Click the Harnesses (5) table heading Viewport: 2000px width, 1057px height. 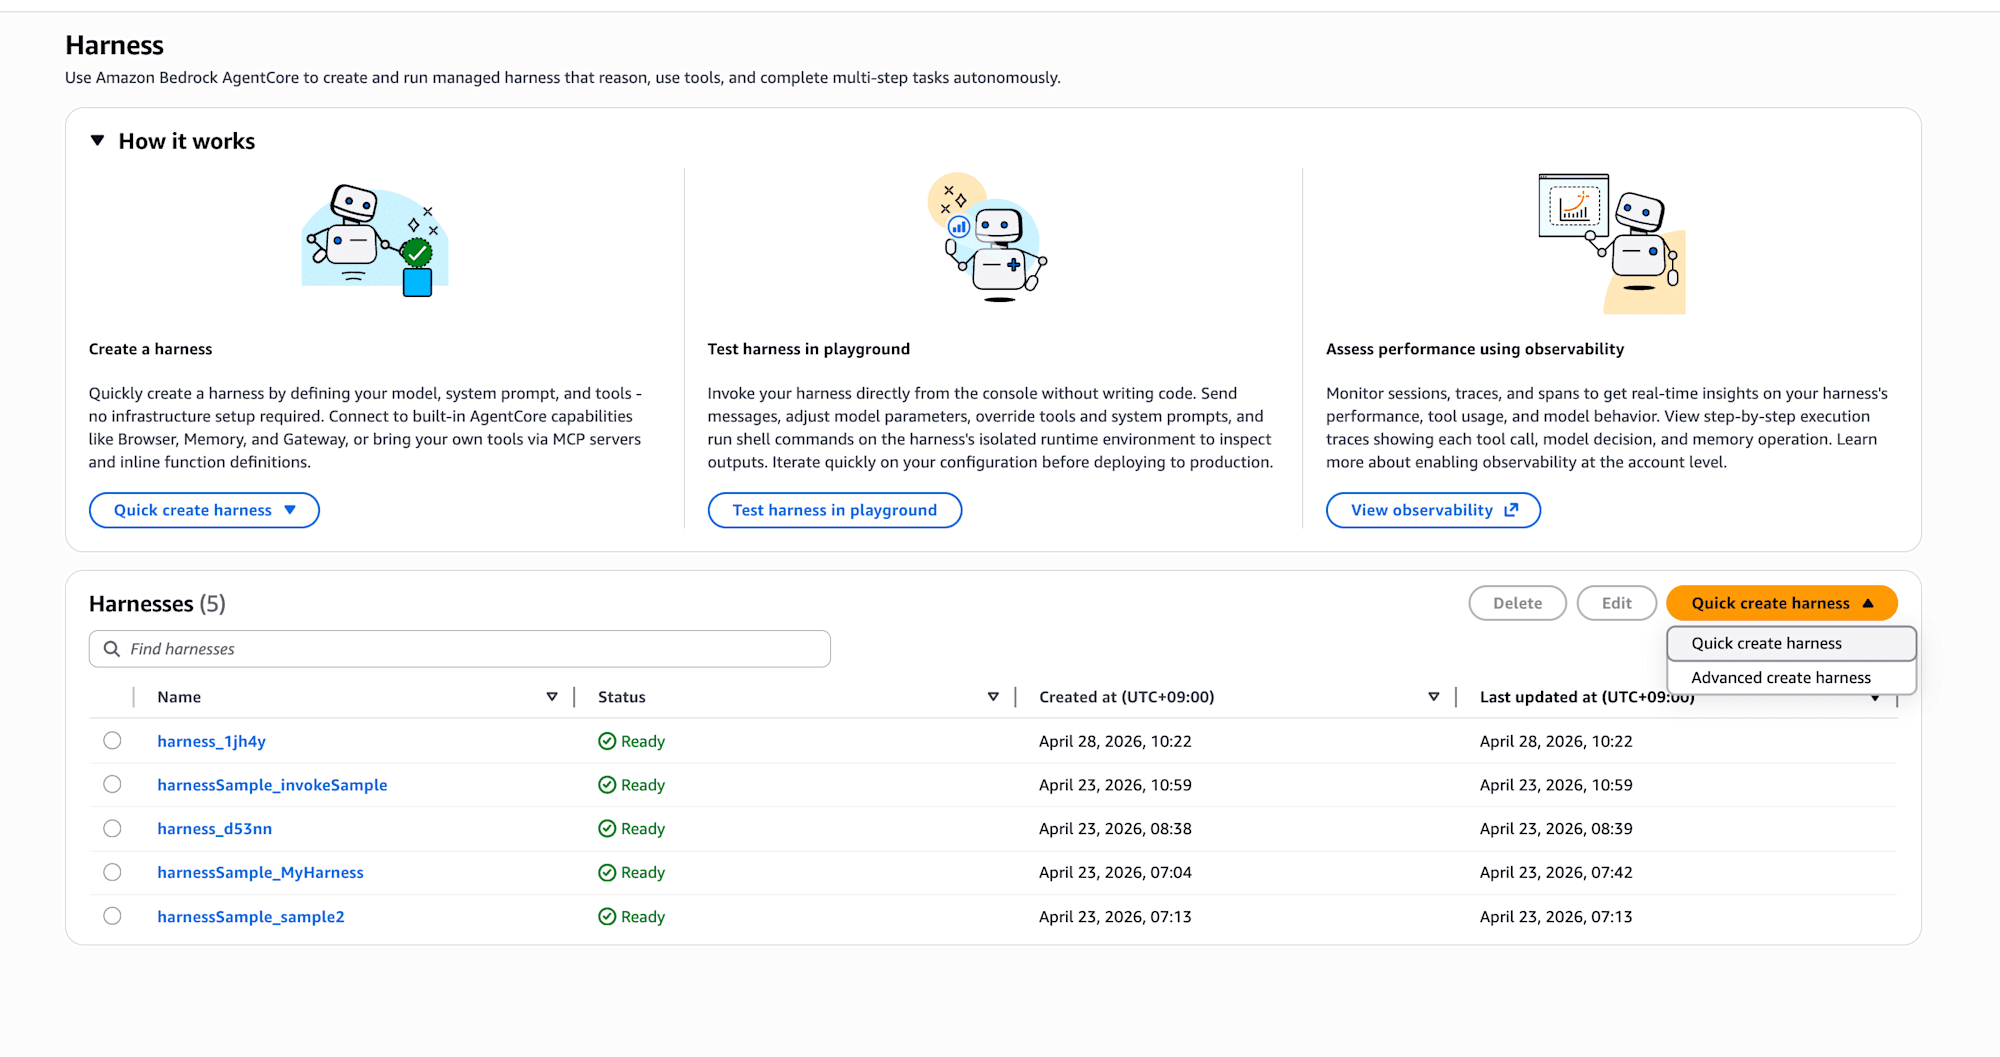pos(157,604)
